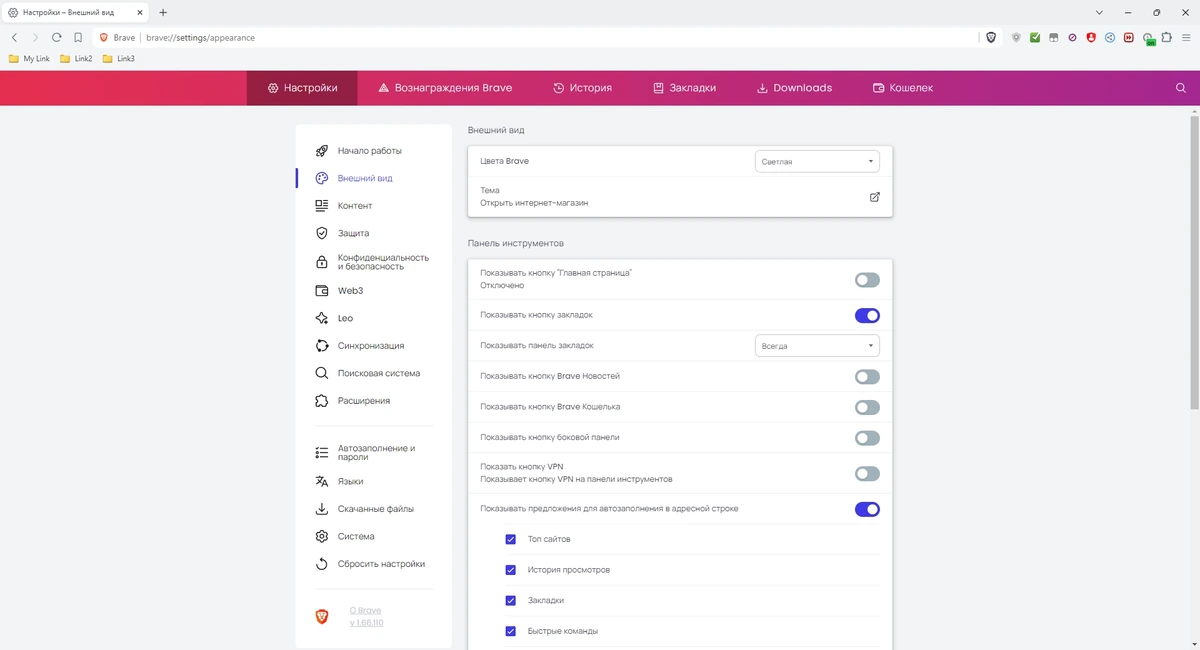Image resolution: width=1200 pixels, height=650 pixels.
Task: Open Автозаполнение и пароли section
Action: coord(374,453)
